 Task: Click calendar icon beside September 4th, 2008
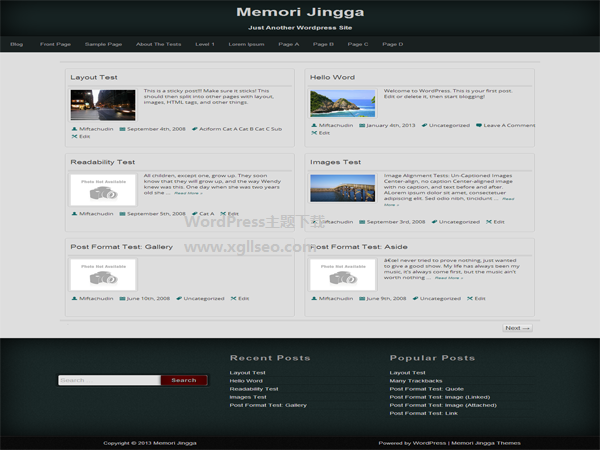(122, 129)
